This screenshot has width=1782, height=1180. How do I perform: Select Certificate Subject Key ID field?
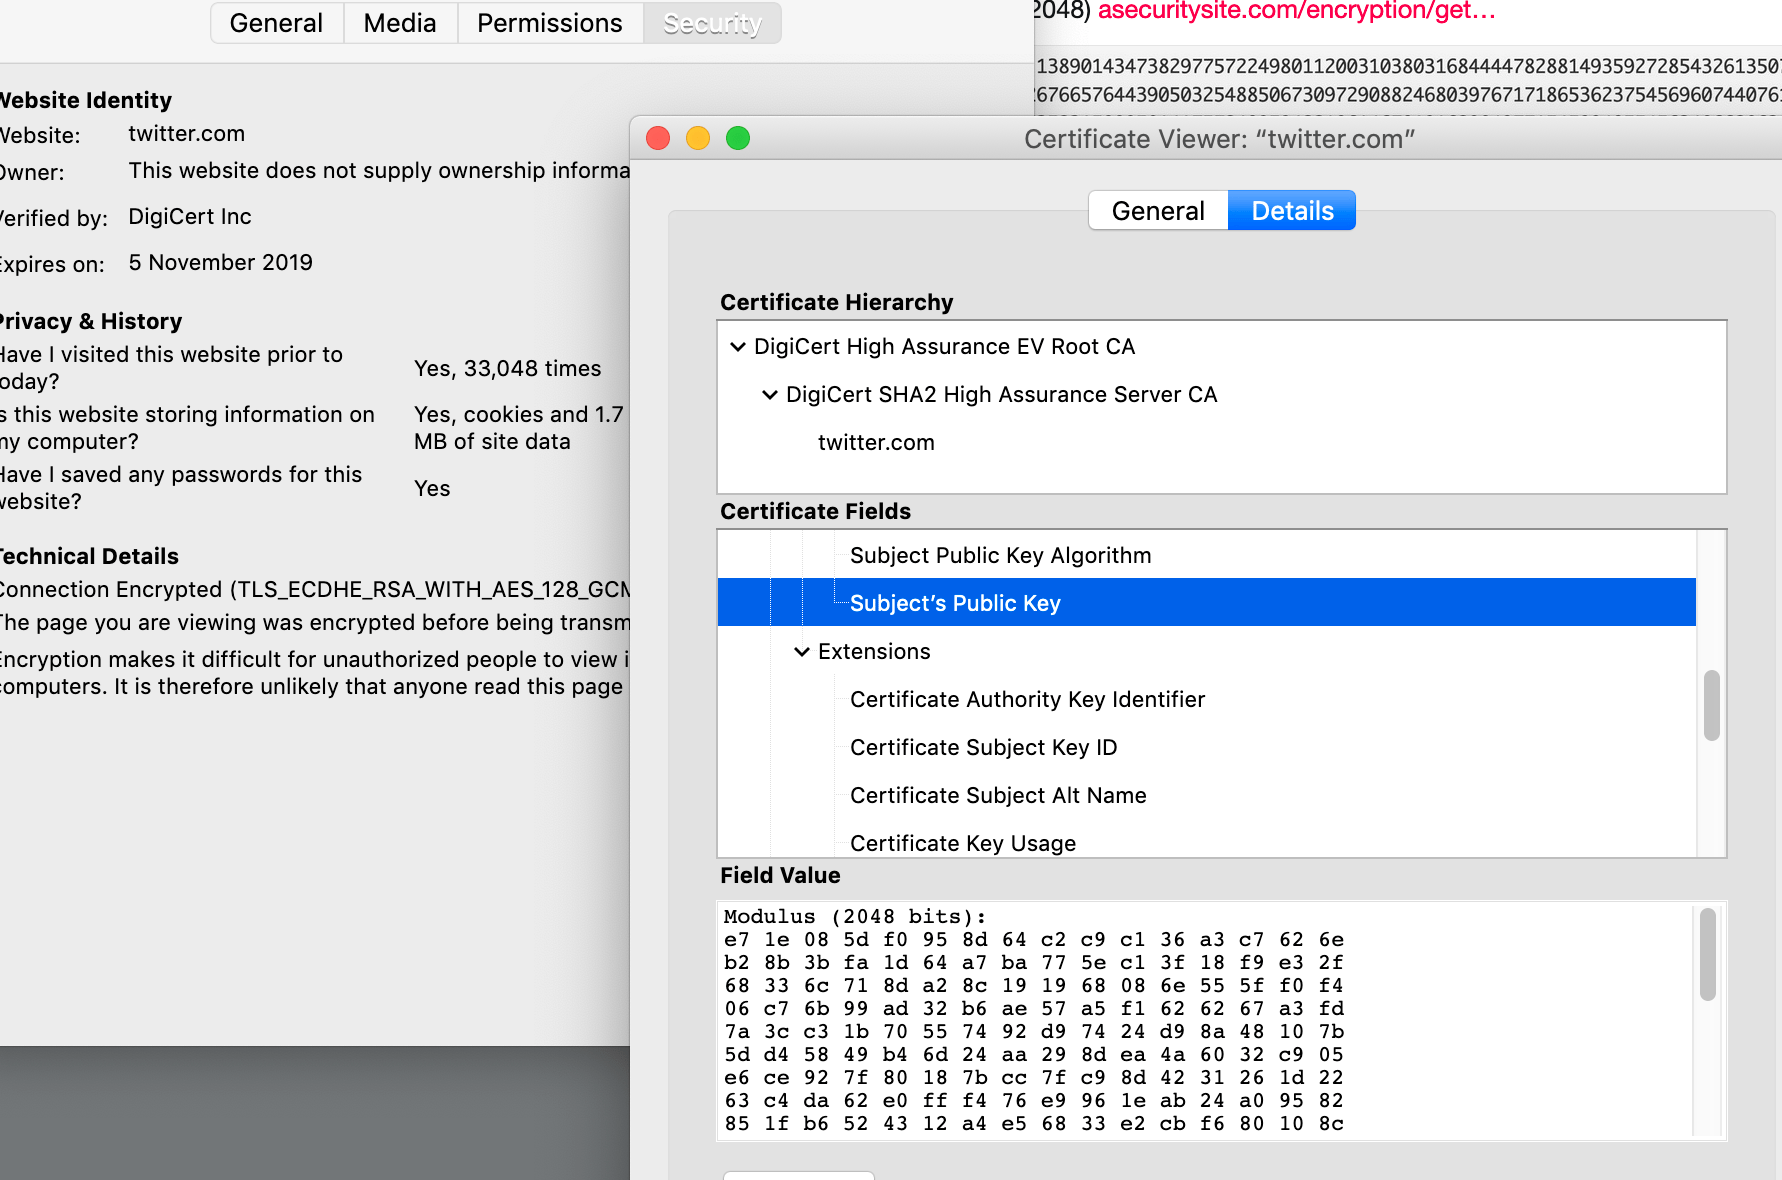tap(983, 748)
